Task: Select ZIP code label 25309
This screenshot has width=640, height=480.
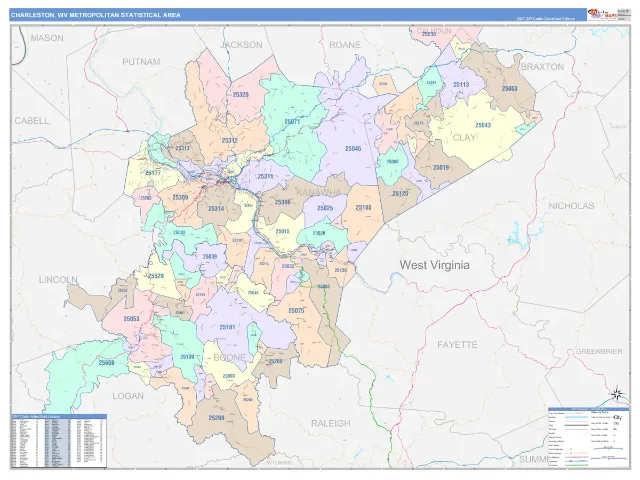Action: [x=180, y=198]
